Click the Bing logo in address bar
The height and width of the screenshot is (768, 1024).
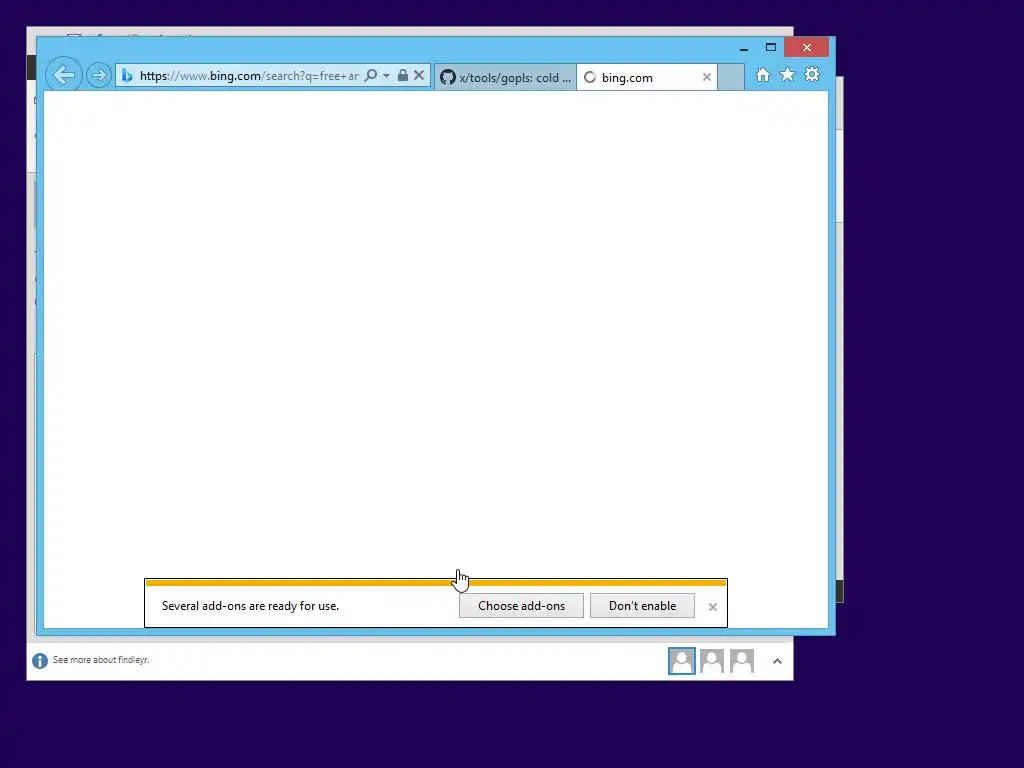tap(127, 76)
